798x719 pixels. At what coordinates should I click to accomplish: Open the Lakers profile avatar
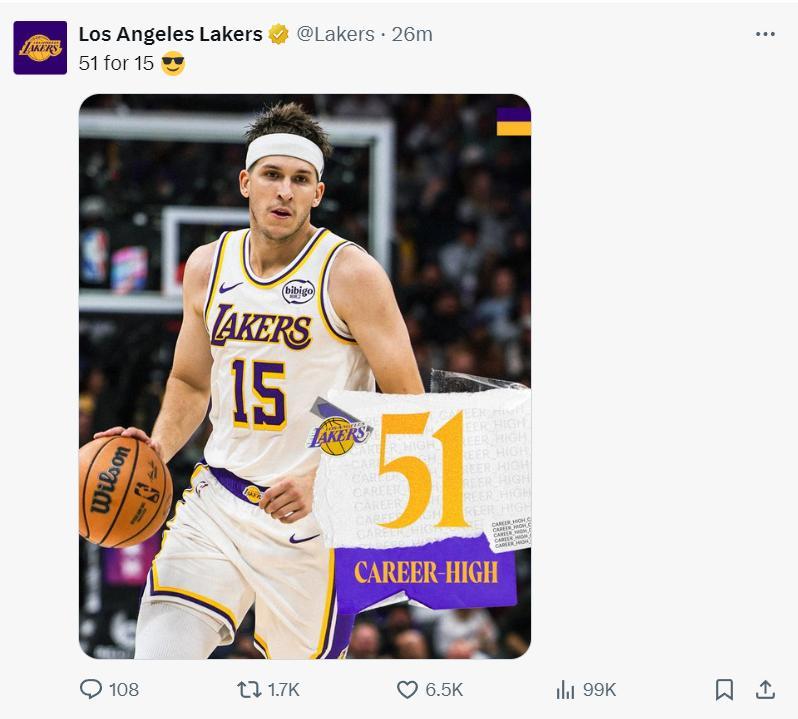(x=40, y=47)
